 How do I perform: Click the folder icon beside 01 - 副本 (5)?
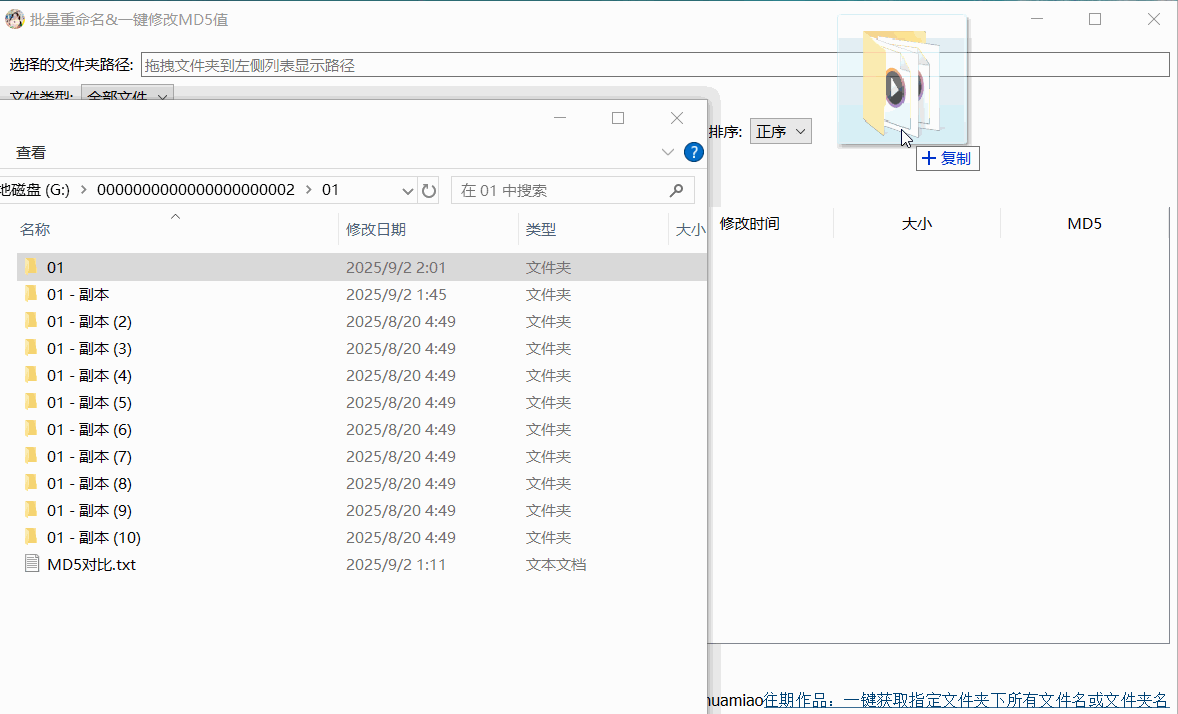31,402
